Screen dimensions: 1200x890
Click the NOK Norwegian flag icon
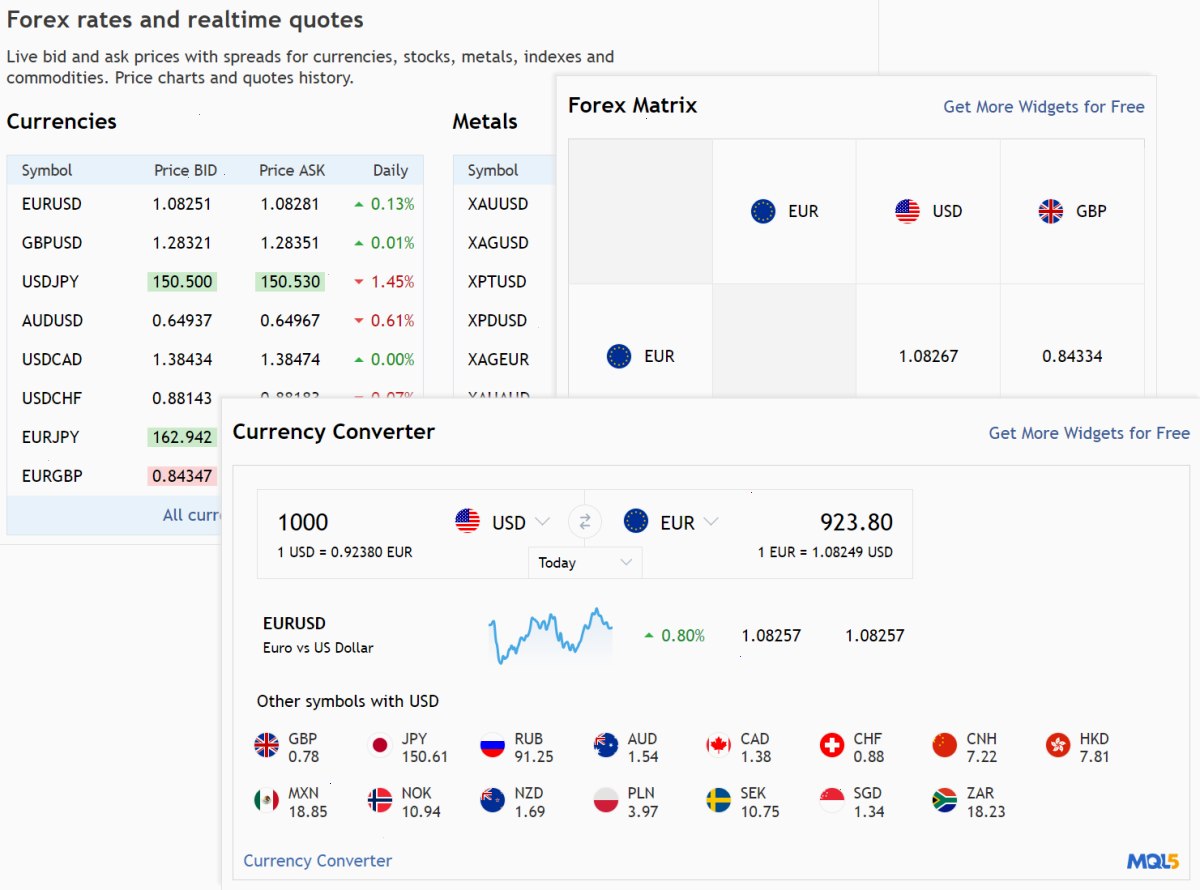(x=380, y=800)
